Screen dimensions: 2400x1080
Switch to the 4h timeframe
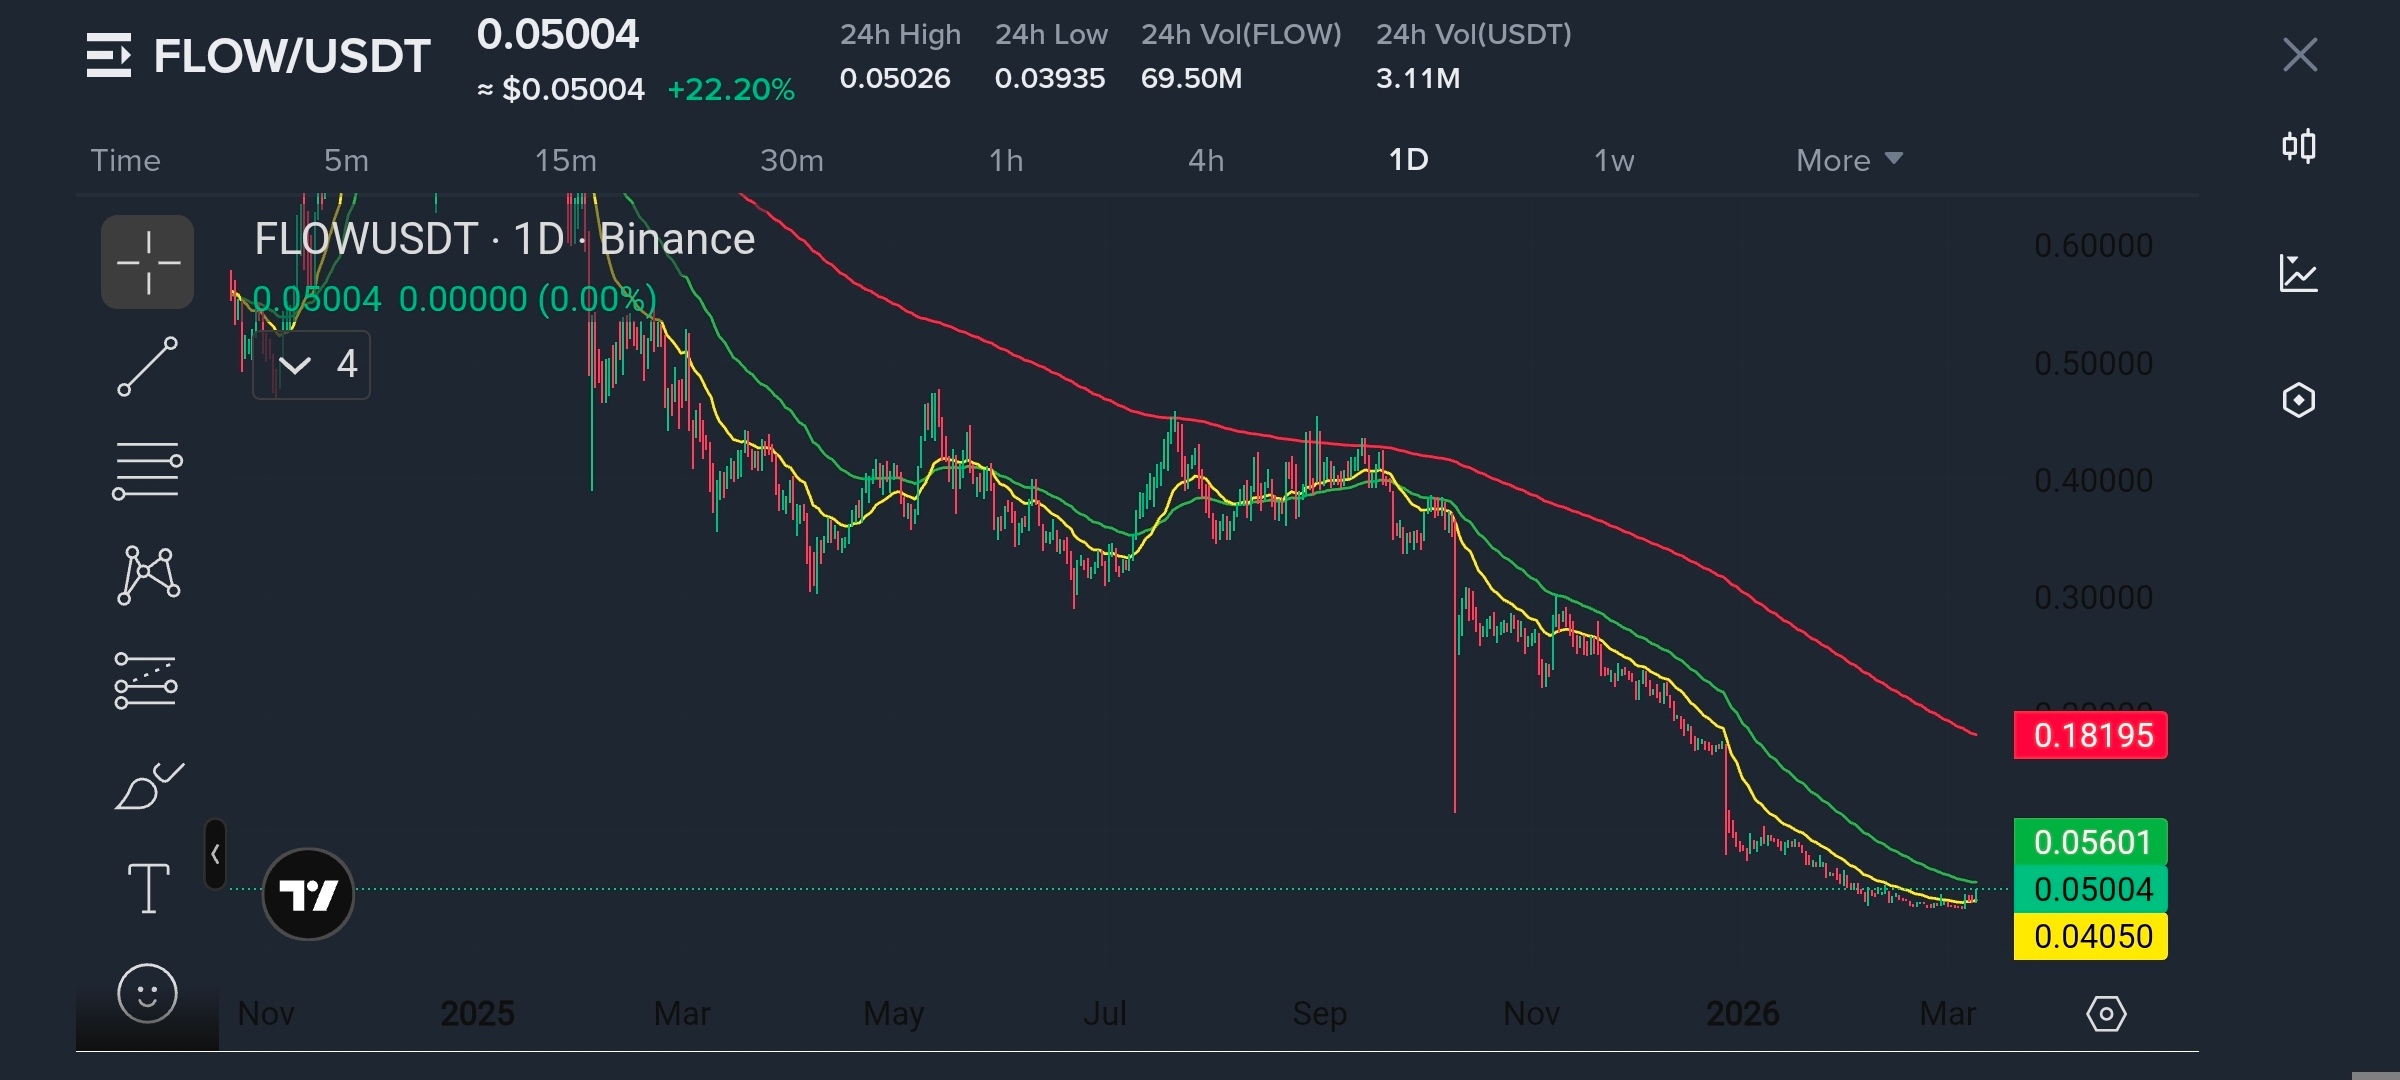coord(1205,160)
